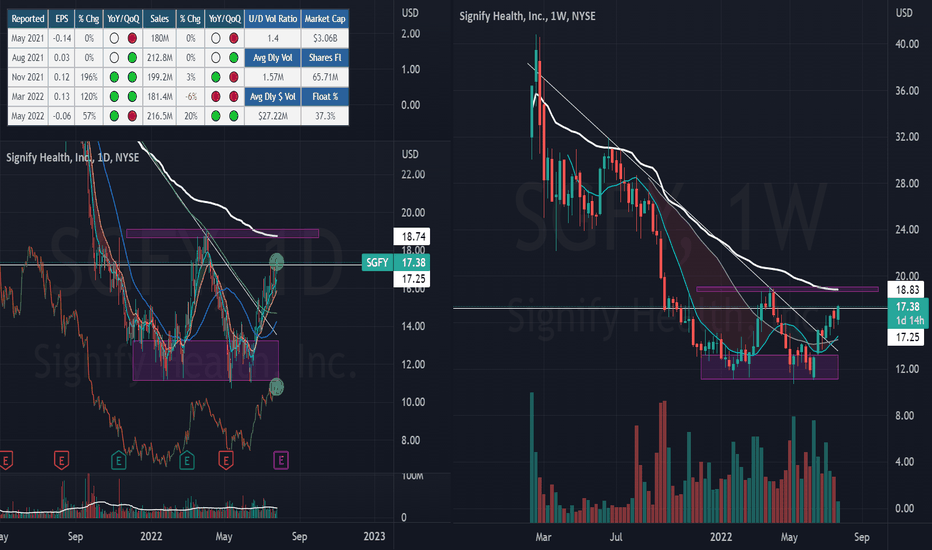Open the Signify Health 1W NYSE chart title
The image size is (932, 550).
527,16
